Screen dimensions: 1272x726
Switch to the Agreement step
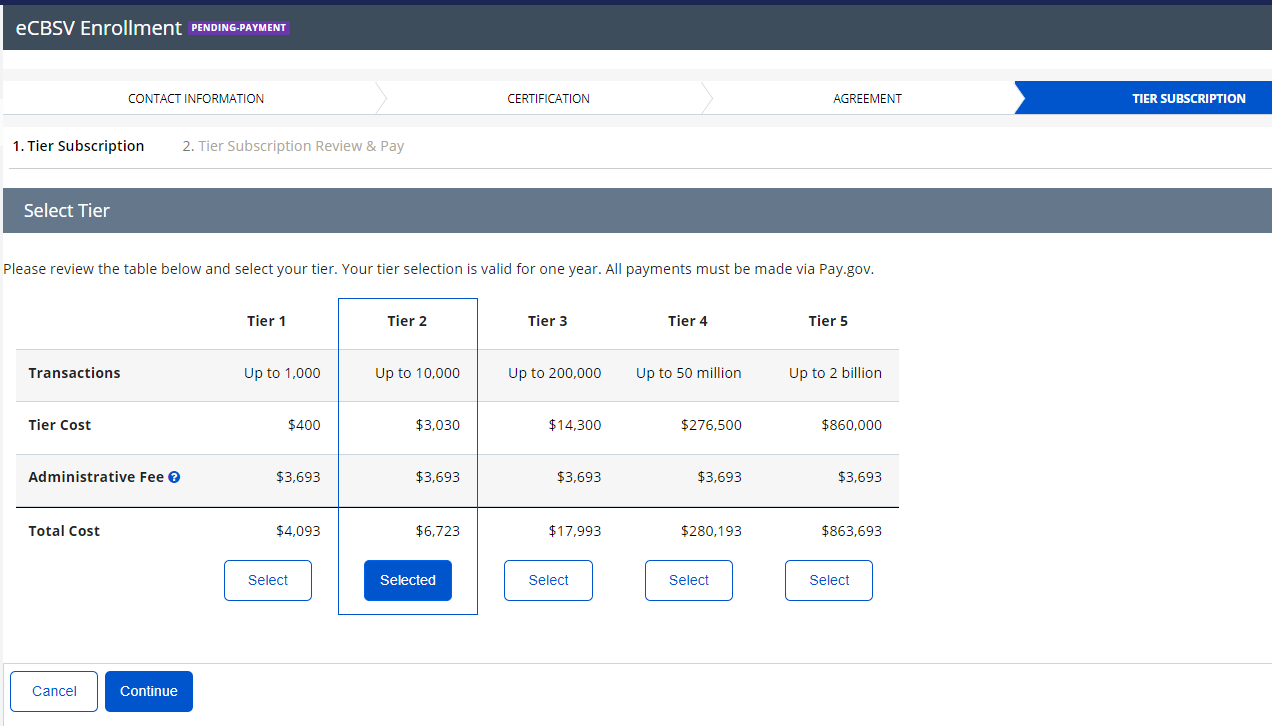[x=867, y=99]
